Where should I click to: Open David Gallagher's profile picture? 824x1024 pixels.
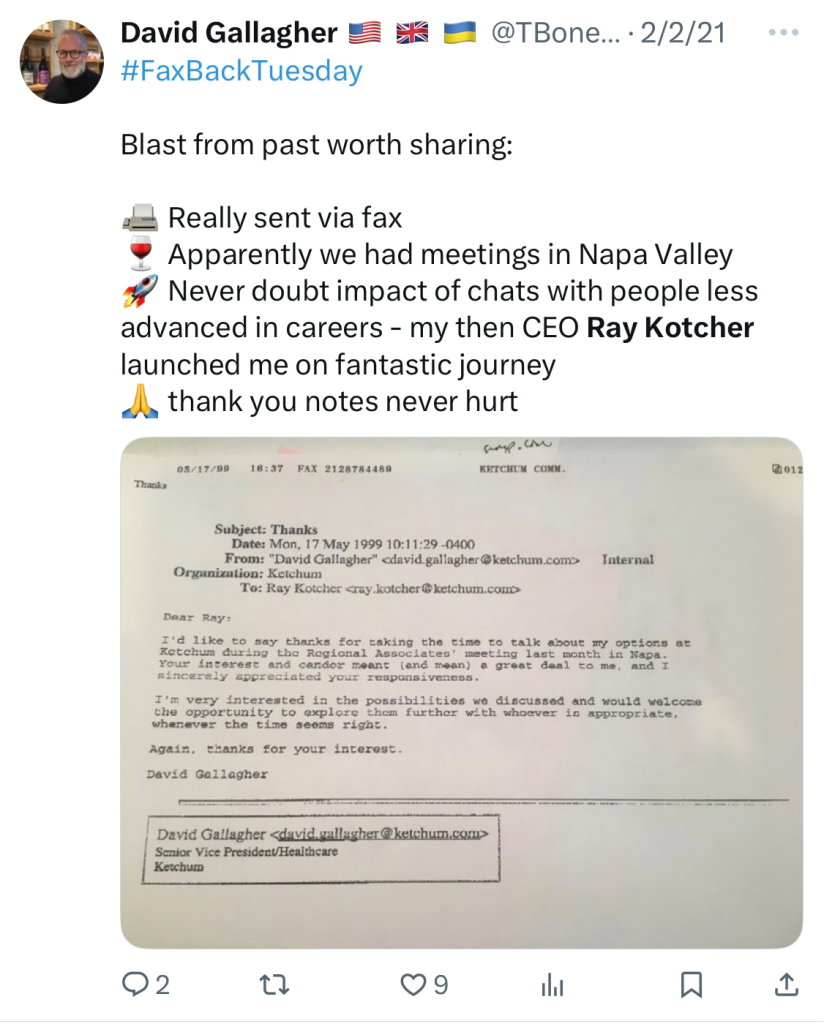point(62,62)
